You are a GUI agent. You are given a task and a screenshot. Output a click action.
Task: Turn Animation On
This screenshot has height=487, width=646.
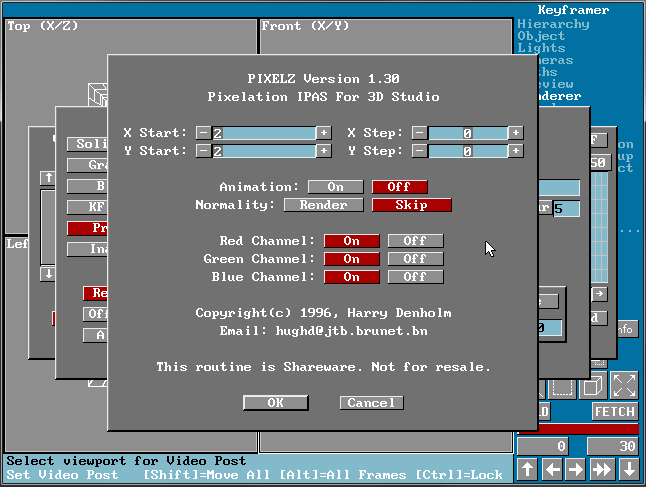click(x=336, y=187)
